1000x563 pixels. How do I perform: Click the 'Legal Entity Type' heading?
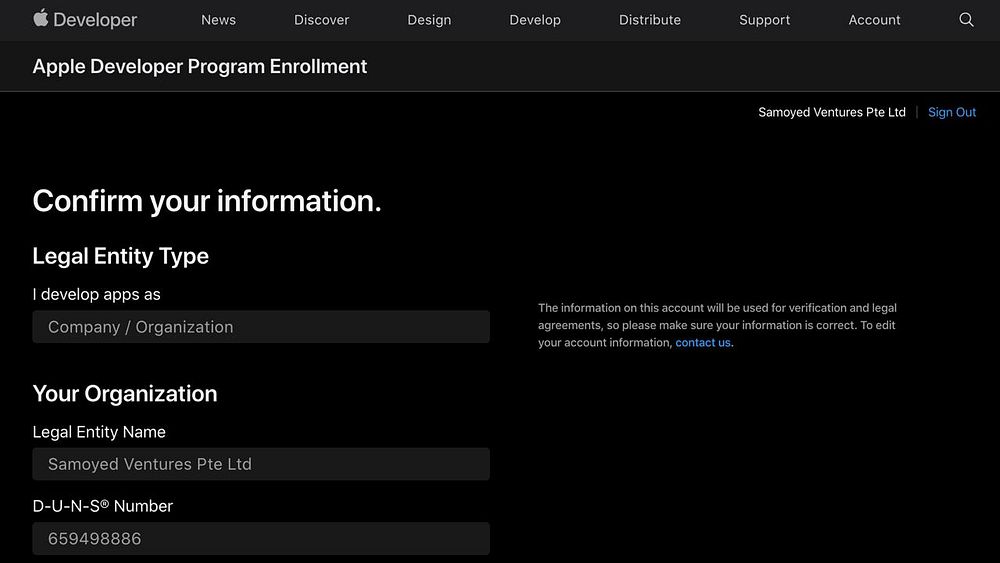121,256
